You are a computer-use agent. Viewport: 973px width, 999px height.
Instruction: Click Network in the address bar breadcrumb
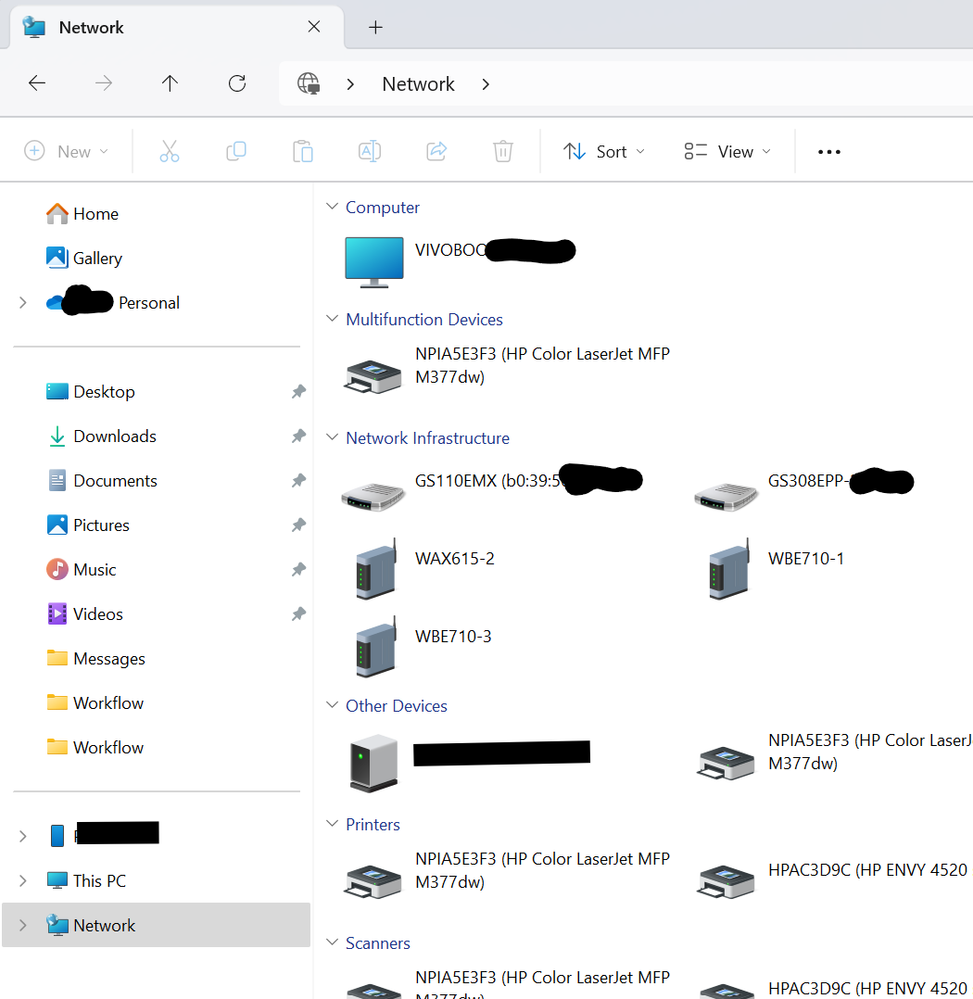[x=418, y=84]
